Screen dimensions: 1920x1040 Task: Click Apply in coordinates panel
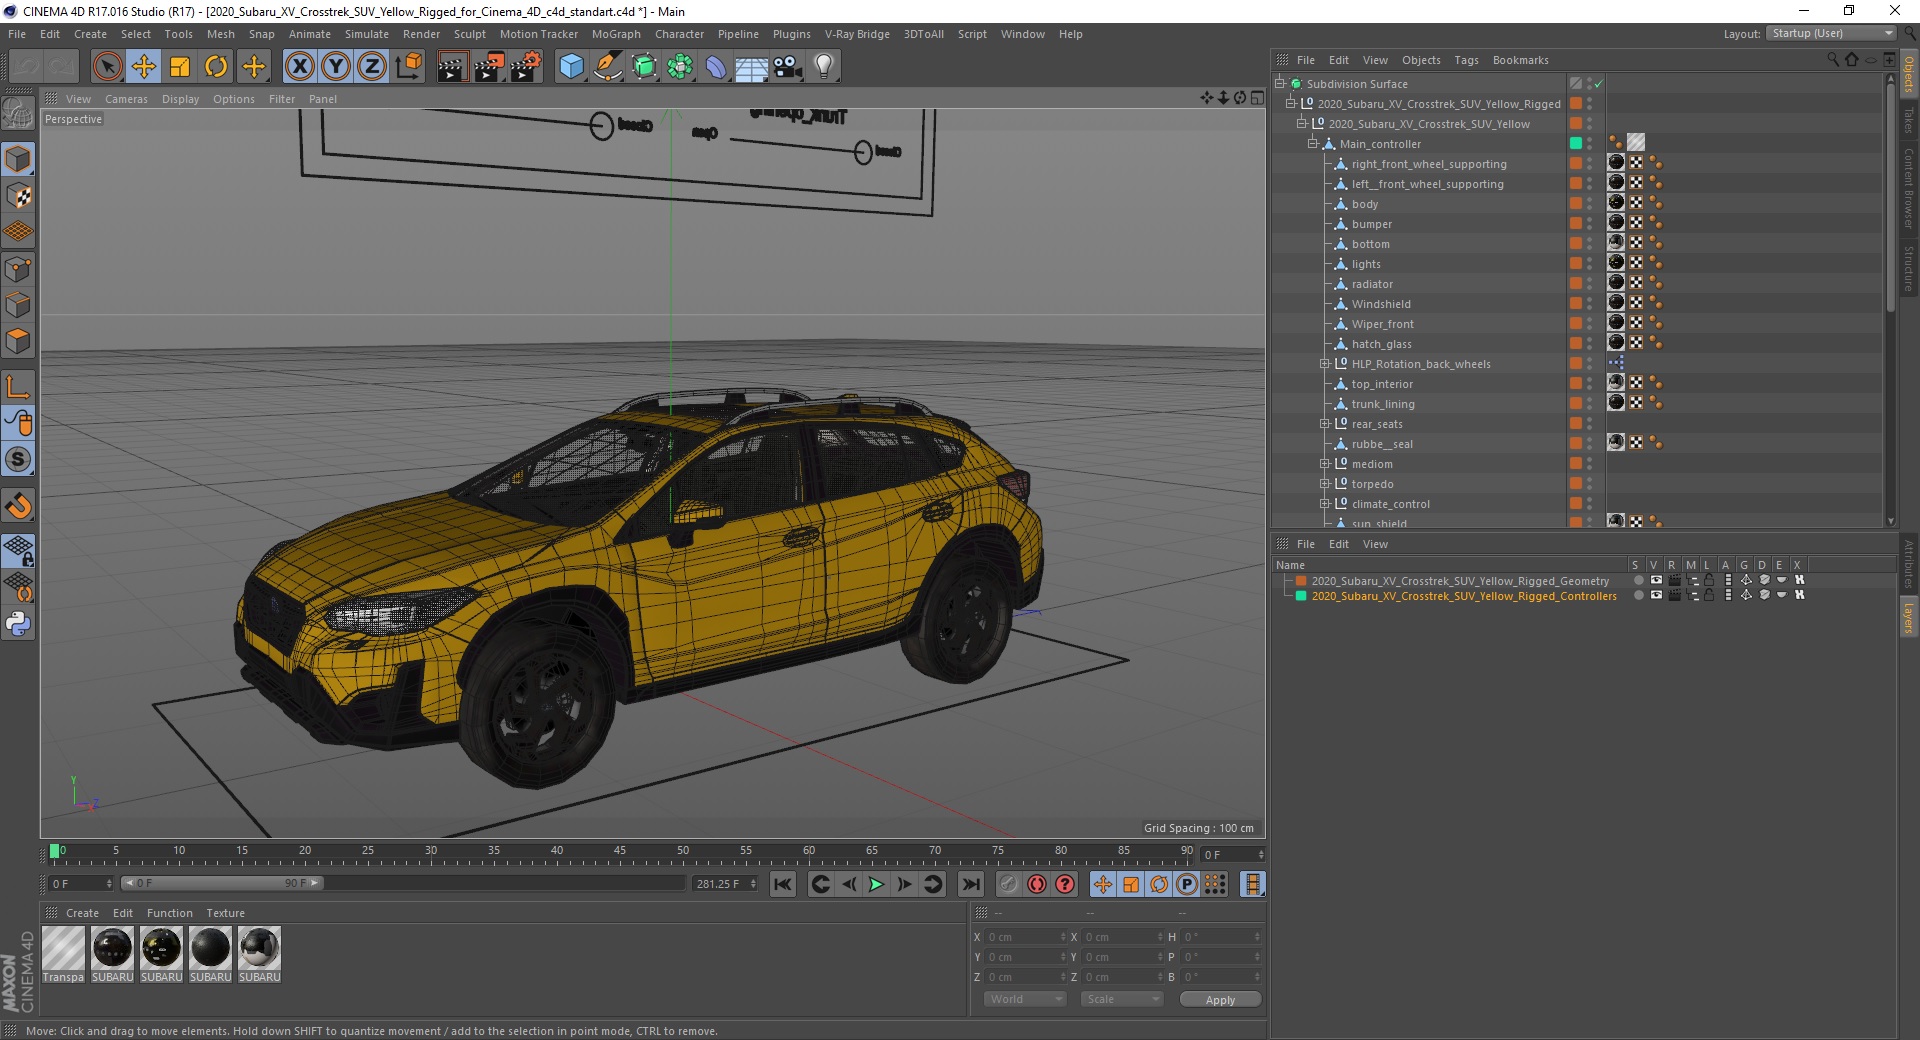pyautogui.click(x=1220, y=999)
